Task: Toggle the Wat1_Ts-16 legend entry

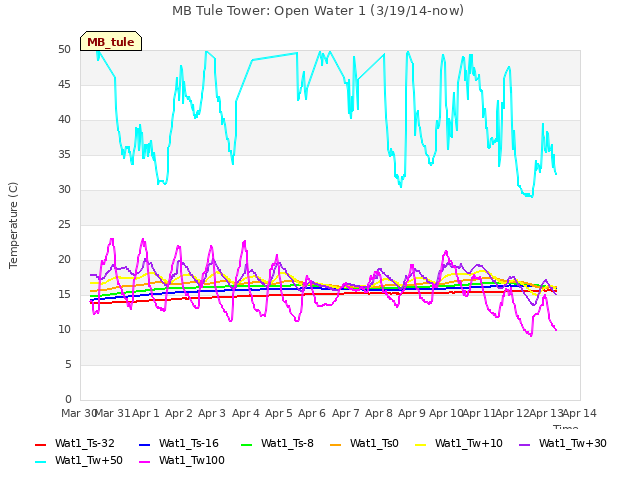Action: pyautogui.click(x=179, y=443)
